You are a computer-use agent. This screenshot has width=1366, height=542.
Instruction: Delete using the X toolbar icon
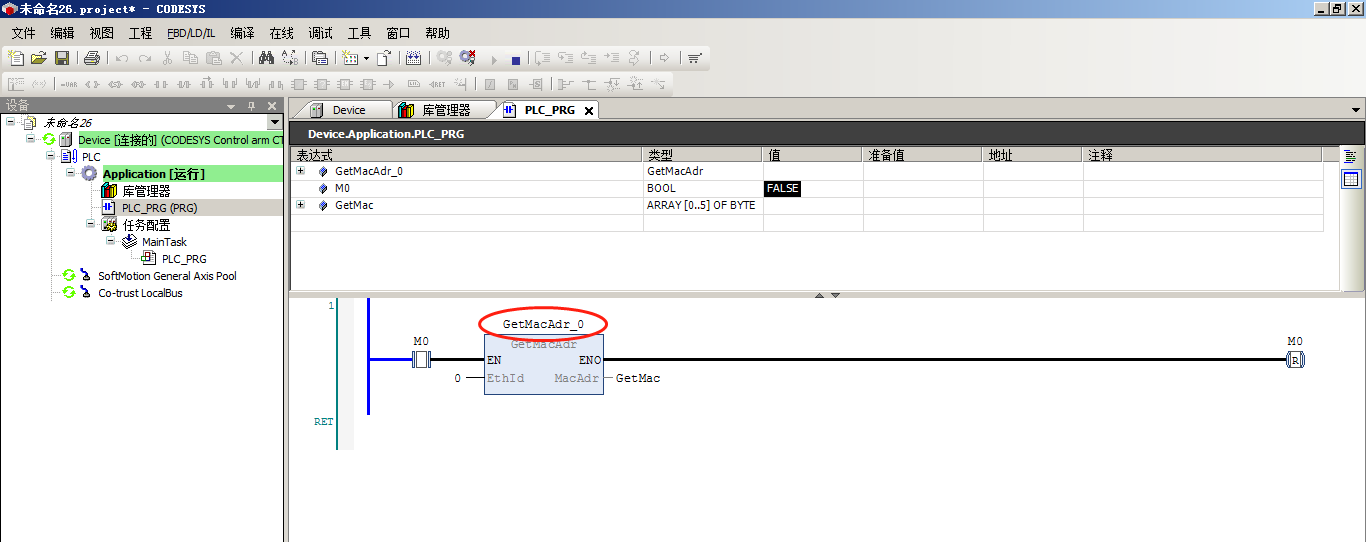click(x=236, y=58)
